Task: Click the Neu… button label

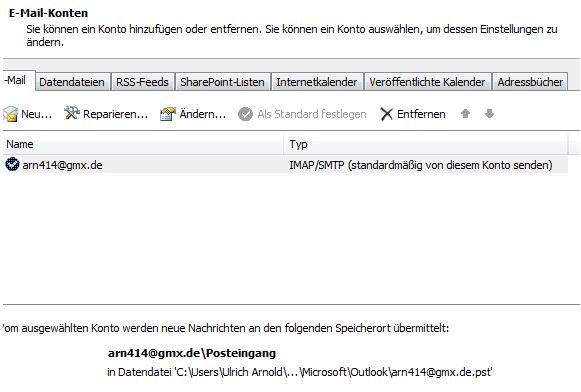Action: pos(36,114)
